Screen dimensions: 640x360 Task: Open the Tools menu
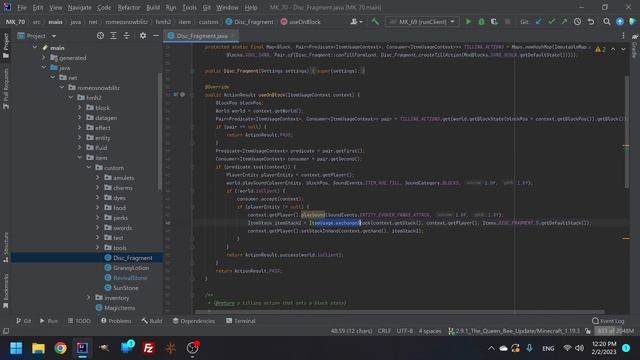pos(189,7)
